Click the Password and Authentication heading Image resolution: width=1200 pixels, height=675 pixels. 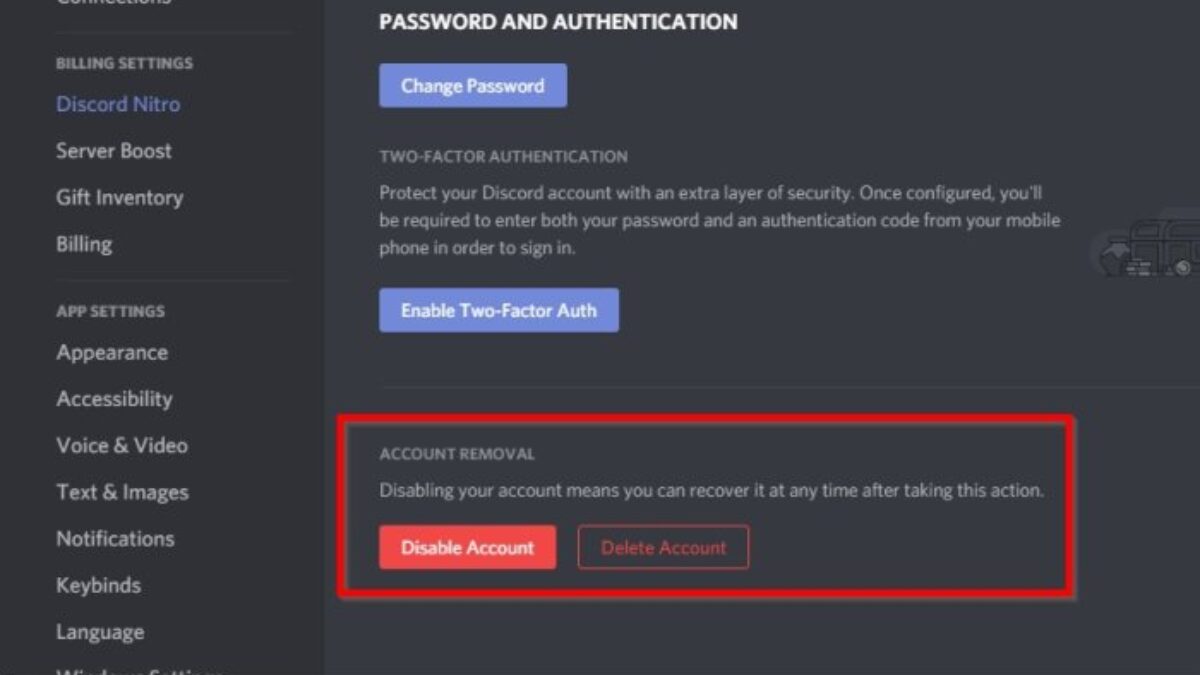tap(558, 22)
